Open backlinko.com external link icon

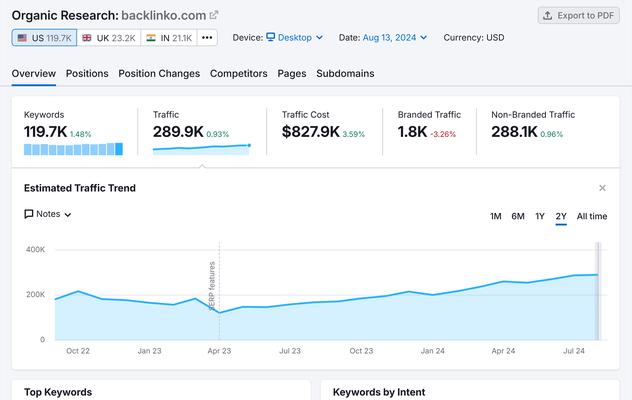[x=214, y=15]
